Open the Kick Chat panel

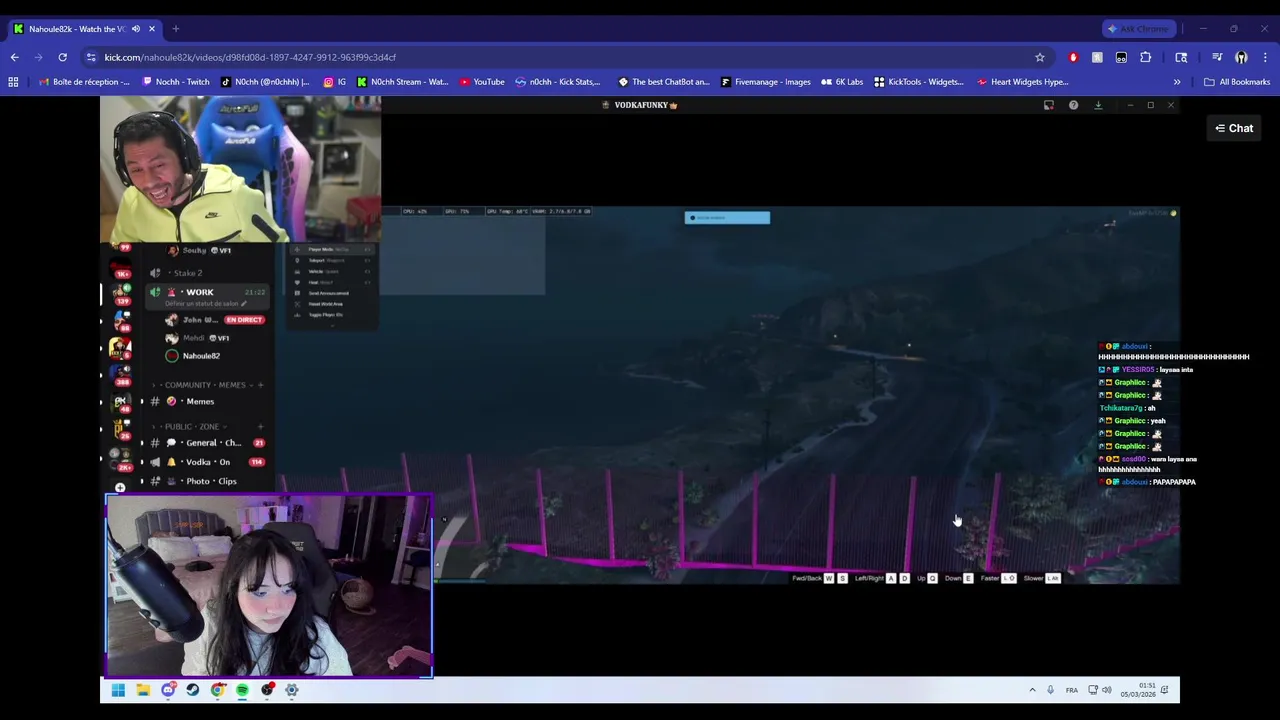pos(1234,128)
